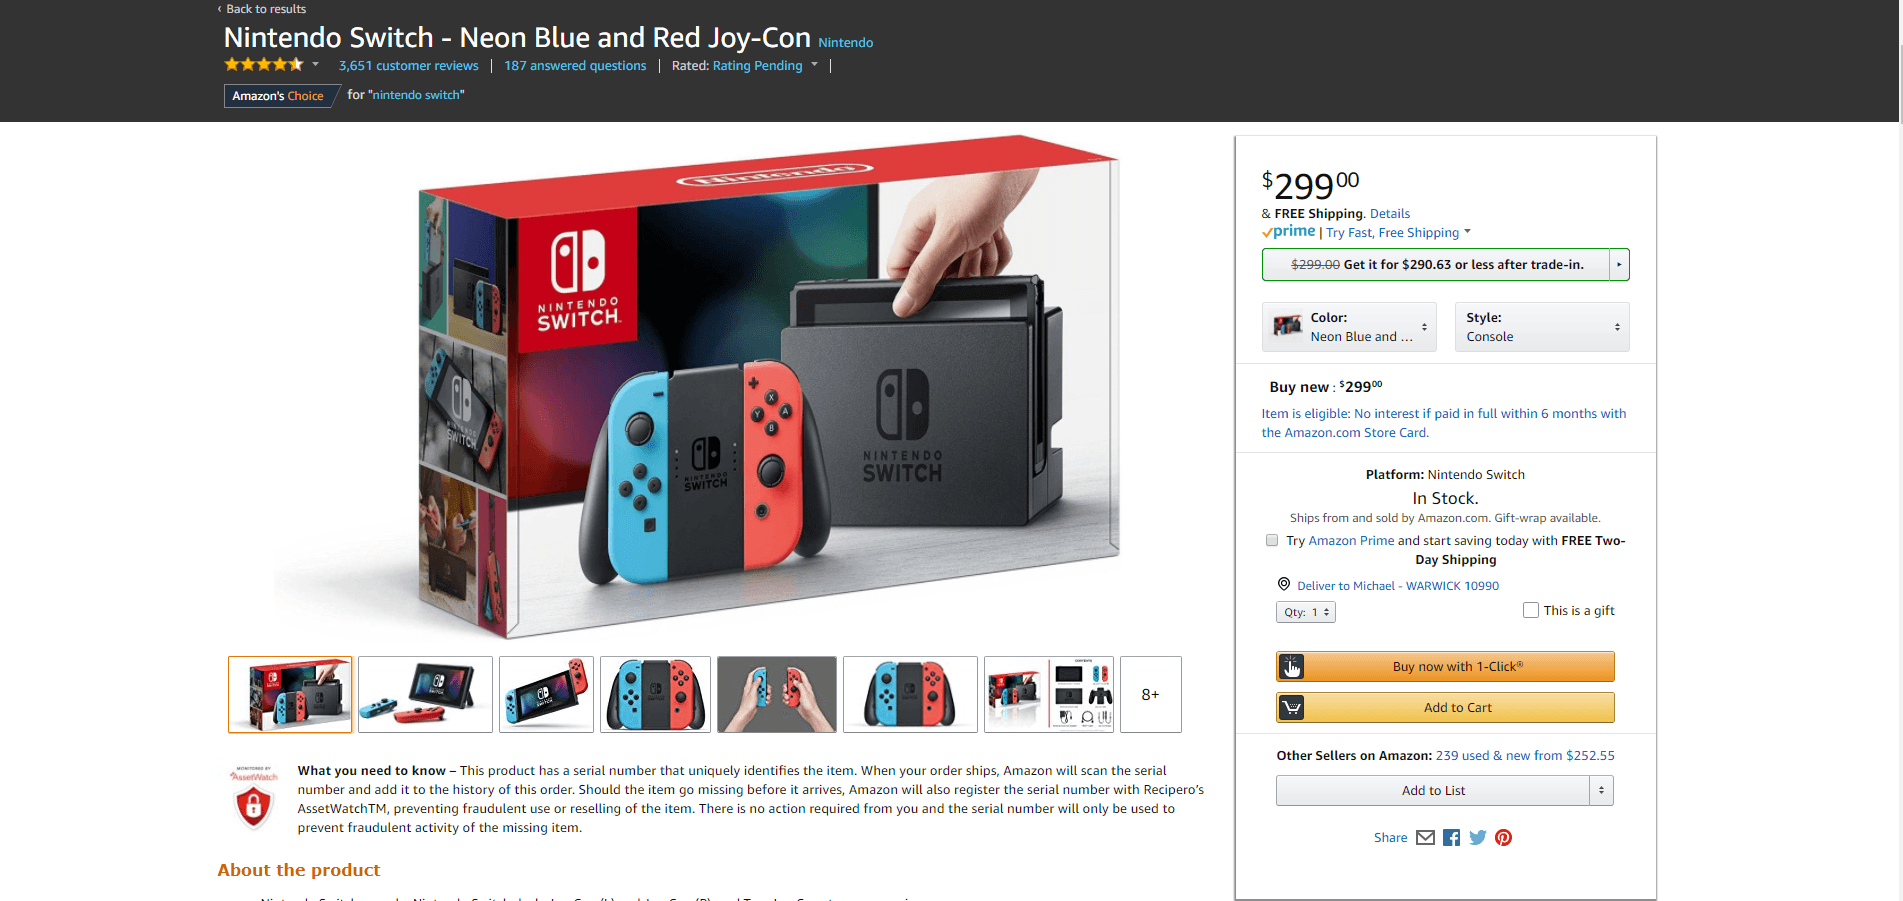Click the delivery location pin icon

[1284, 585]
